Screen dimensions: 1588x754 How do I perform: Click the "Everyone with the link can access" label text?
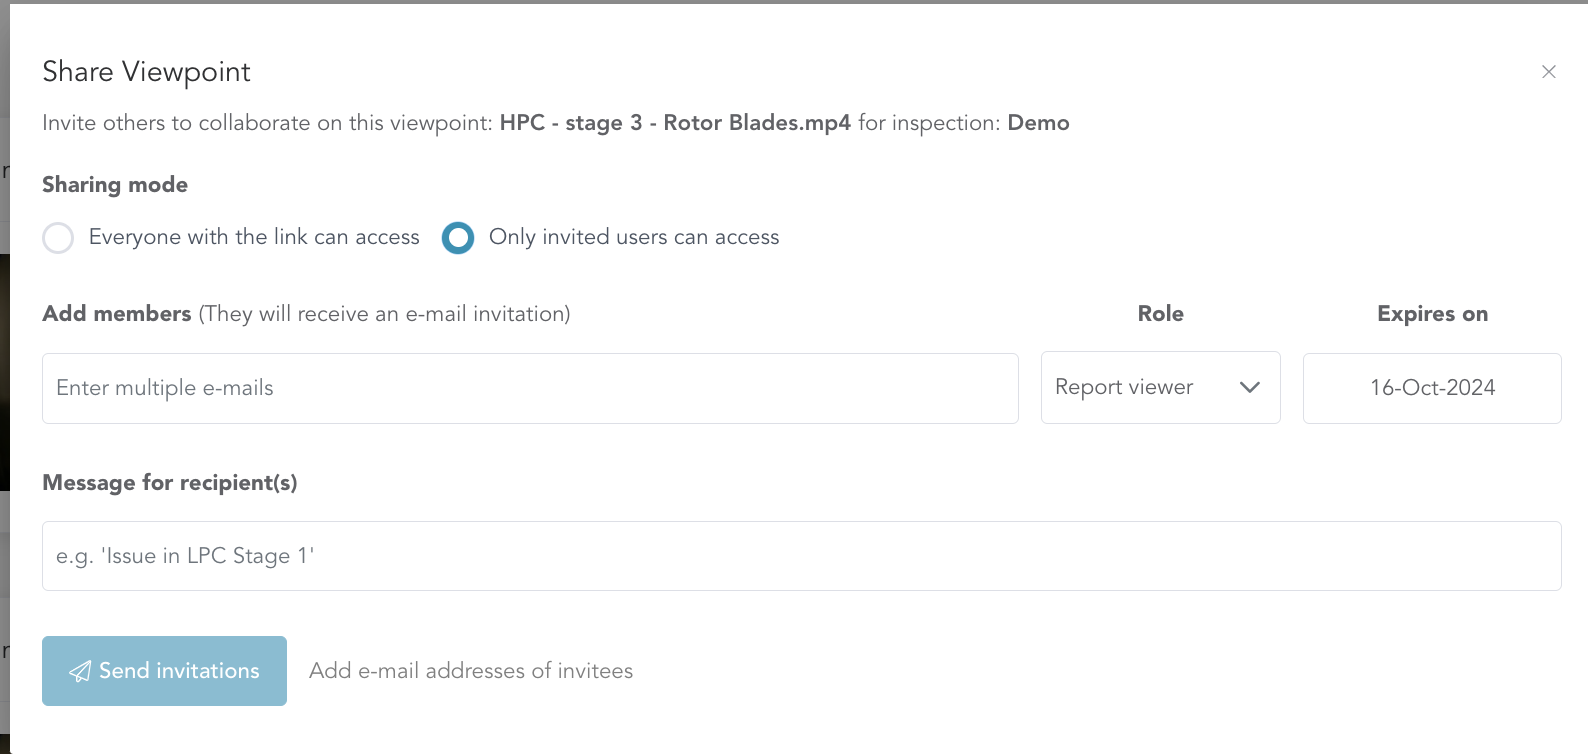click(x=254, y=237)
